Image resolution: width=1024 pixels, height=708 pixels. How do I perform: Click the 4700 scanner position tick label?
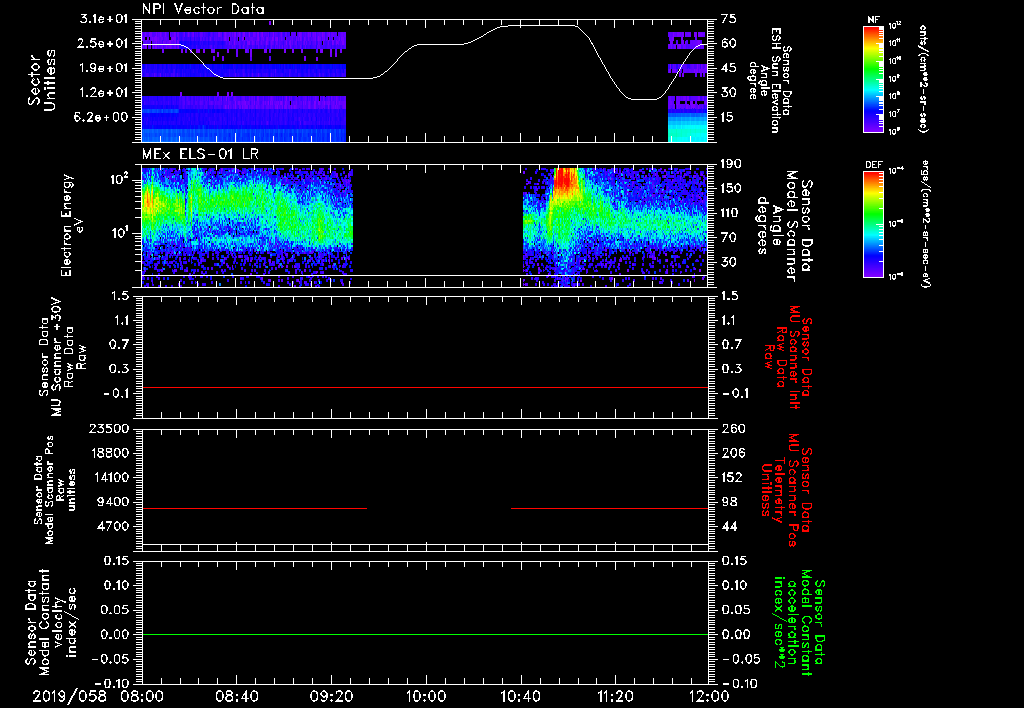pyautogui.click(x=114, y=526)
